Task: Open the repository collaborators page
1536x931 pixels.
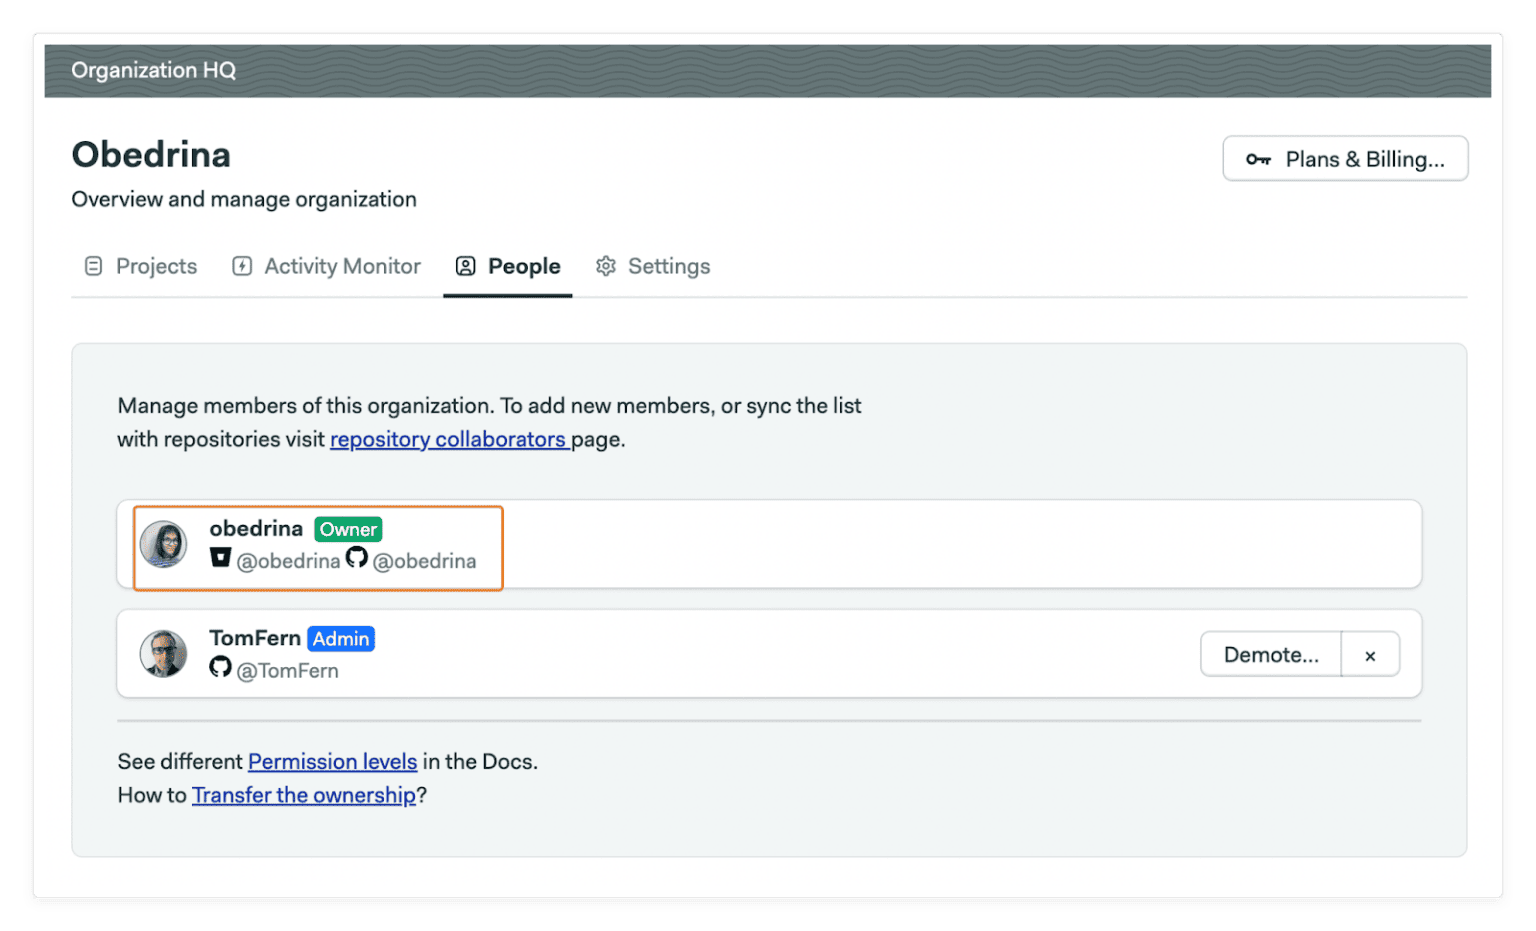Action: pyautogui.click(x=449, y=439)
